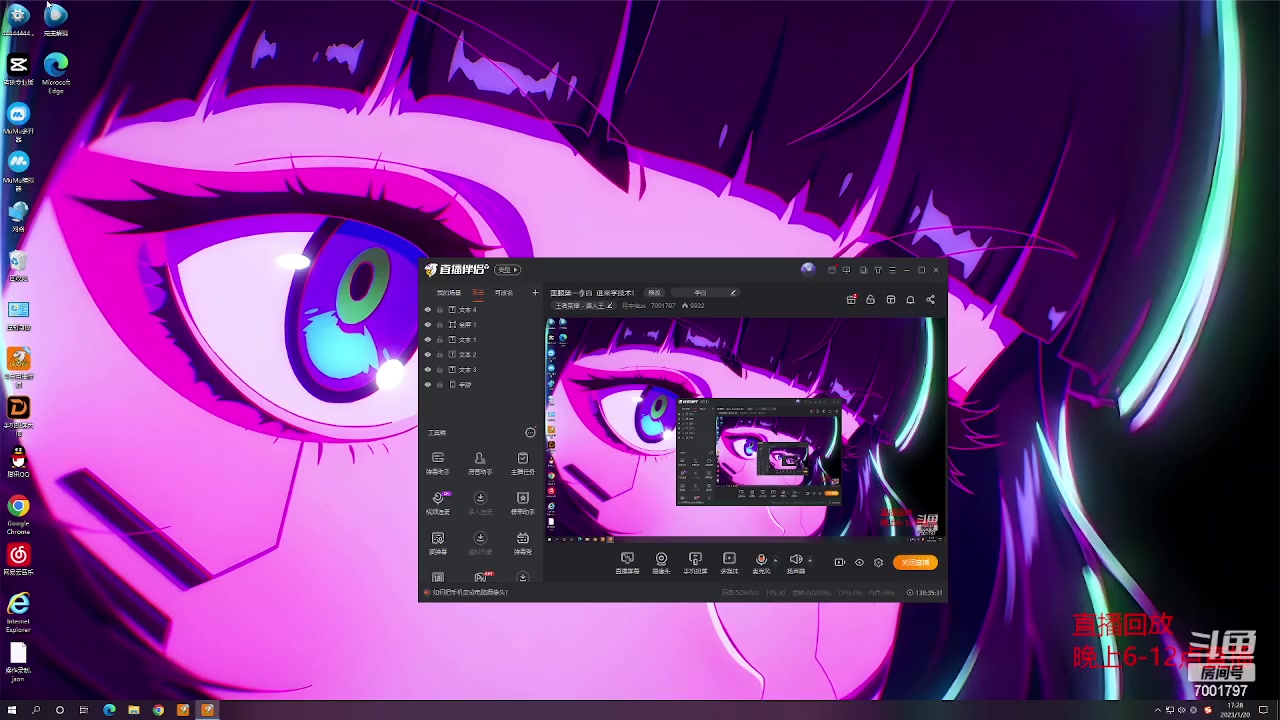The width and height of the screenshot is (1280, 720).
Task: Click the unlock padlock icon in top toolbar
Action: (870, 299)
